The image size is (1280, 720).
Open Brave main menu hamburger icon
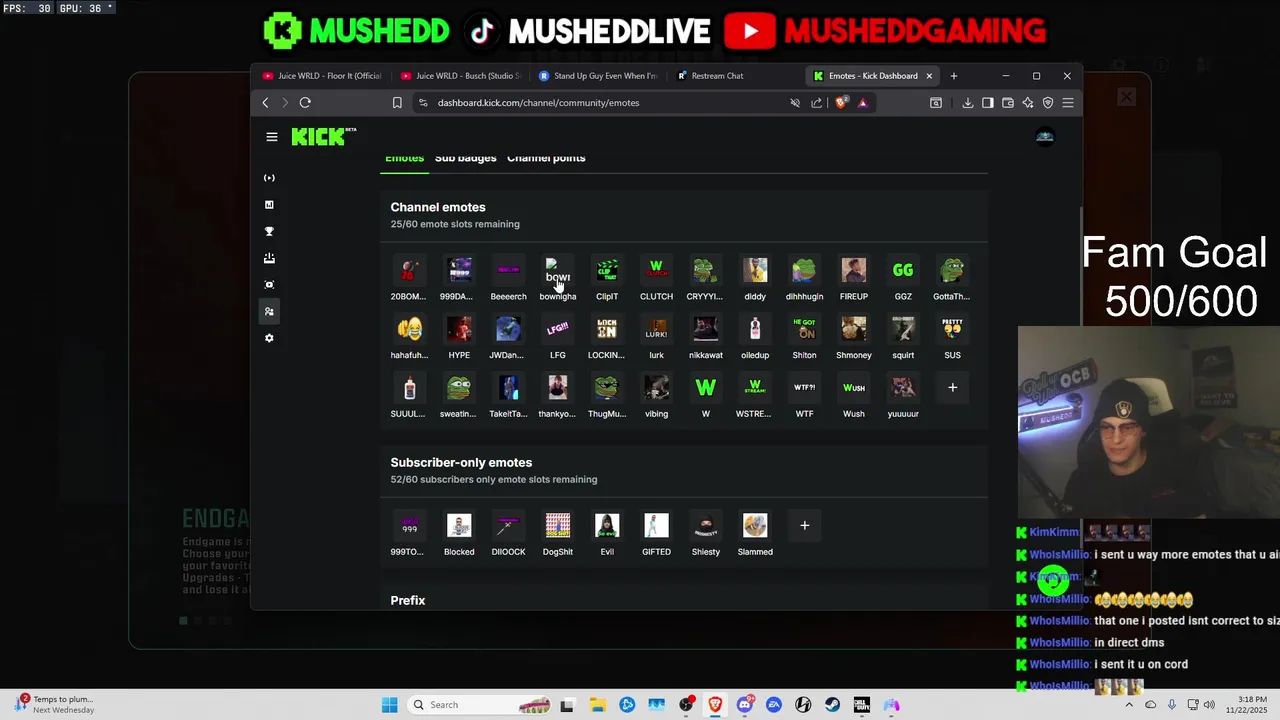tap(1068, 102)
